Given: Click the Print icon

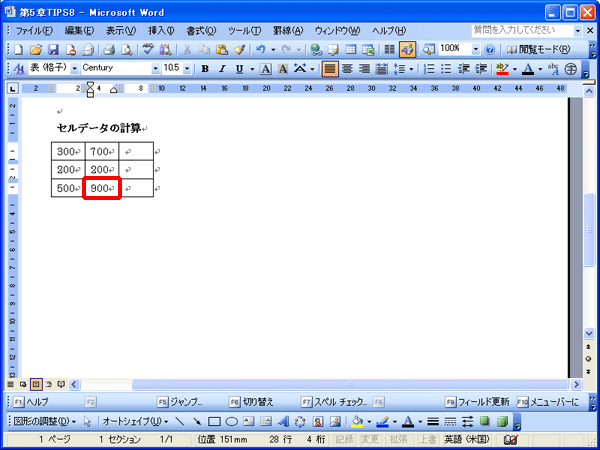Looking at the screenshot, I should click(109, 49).
